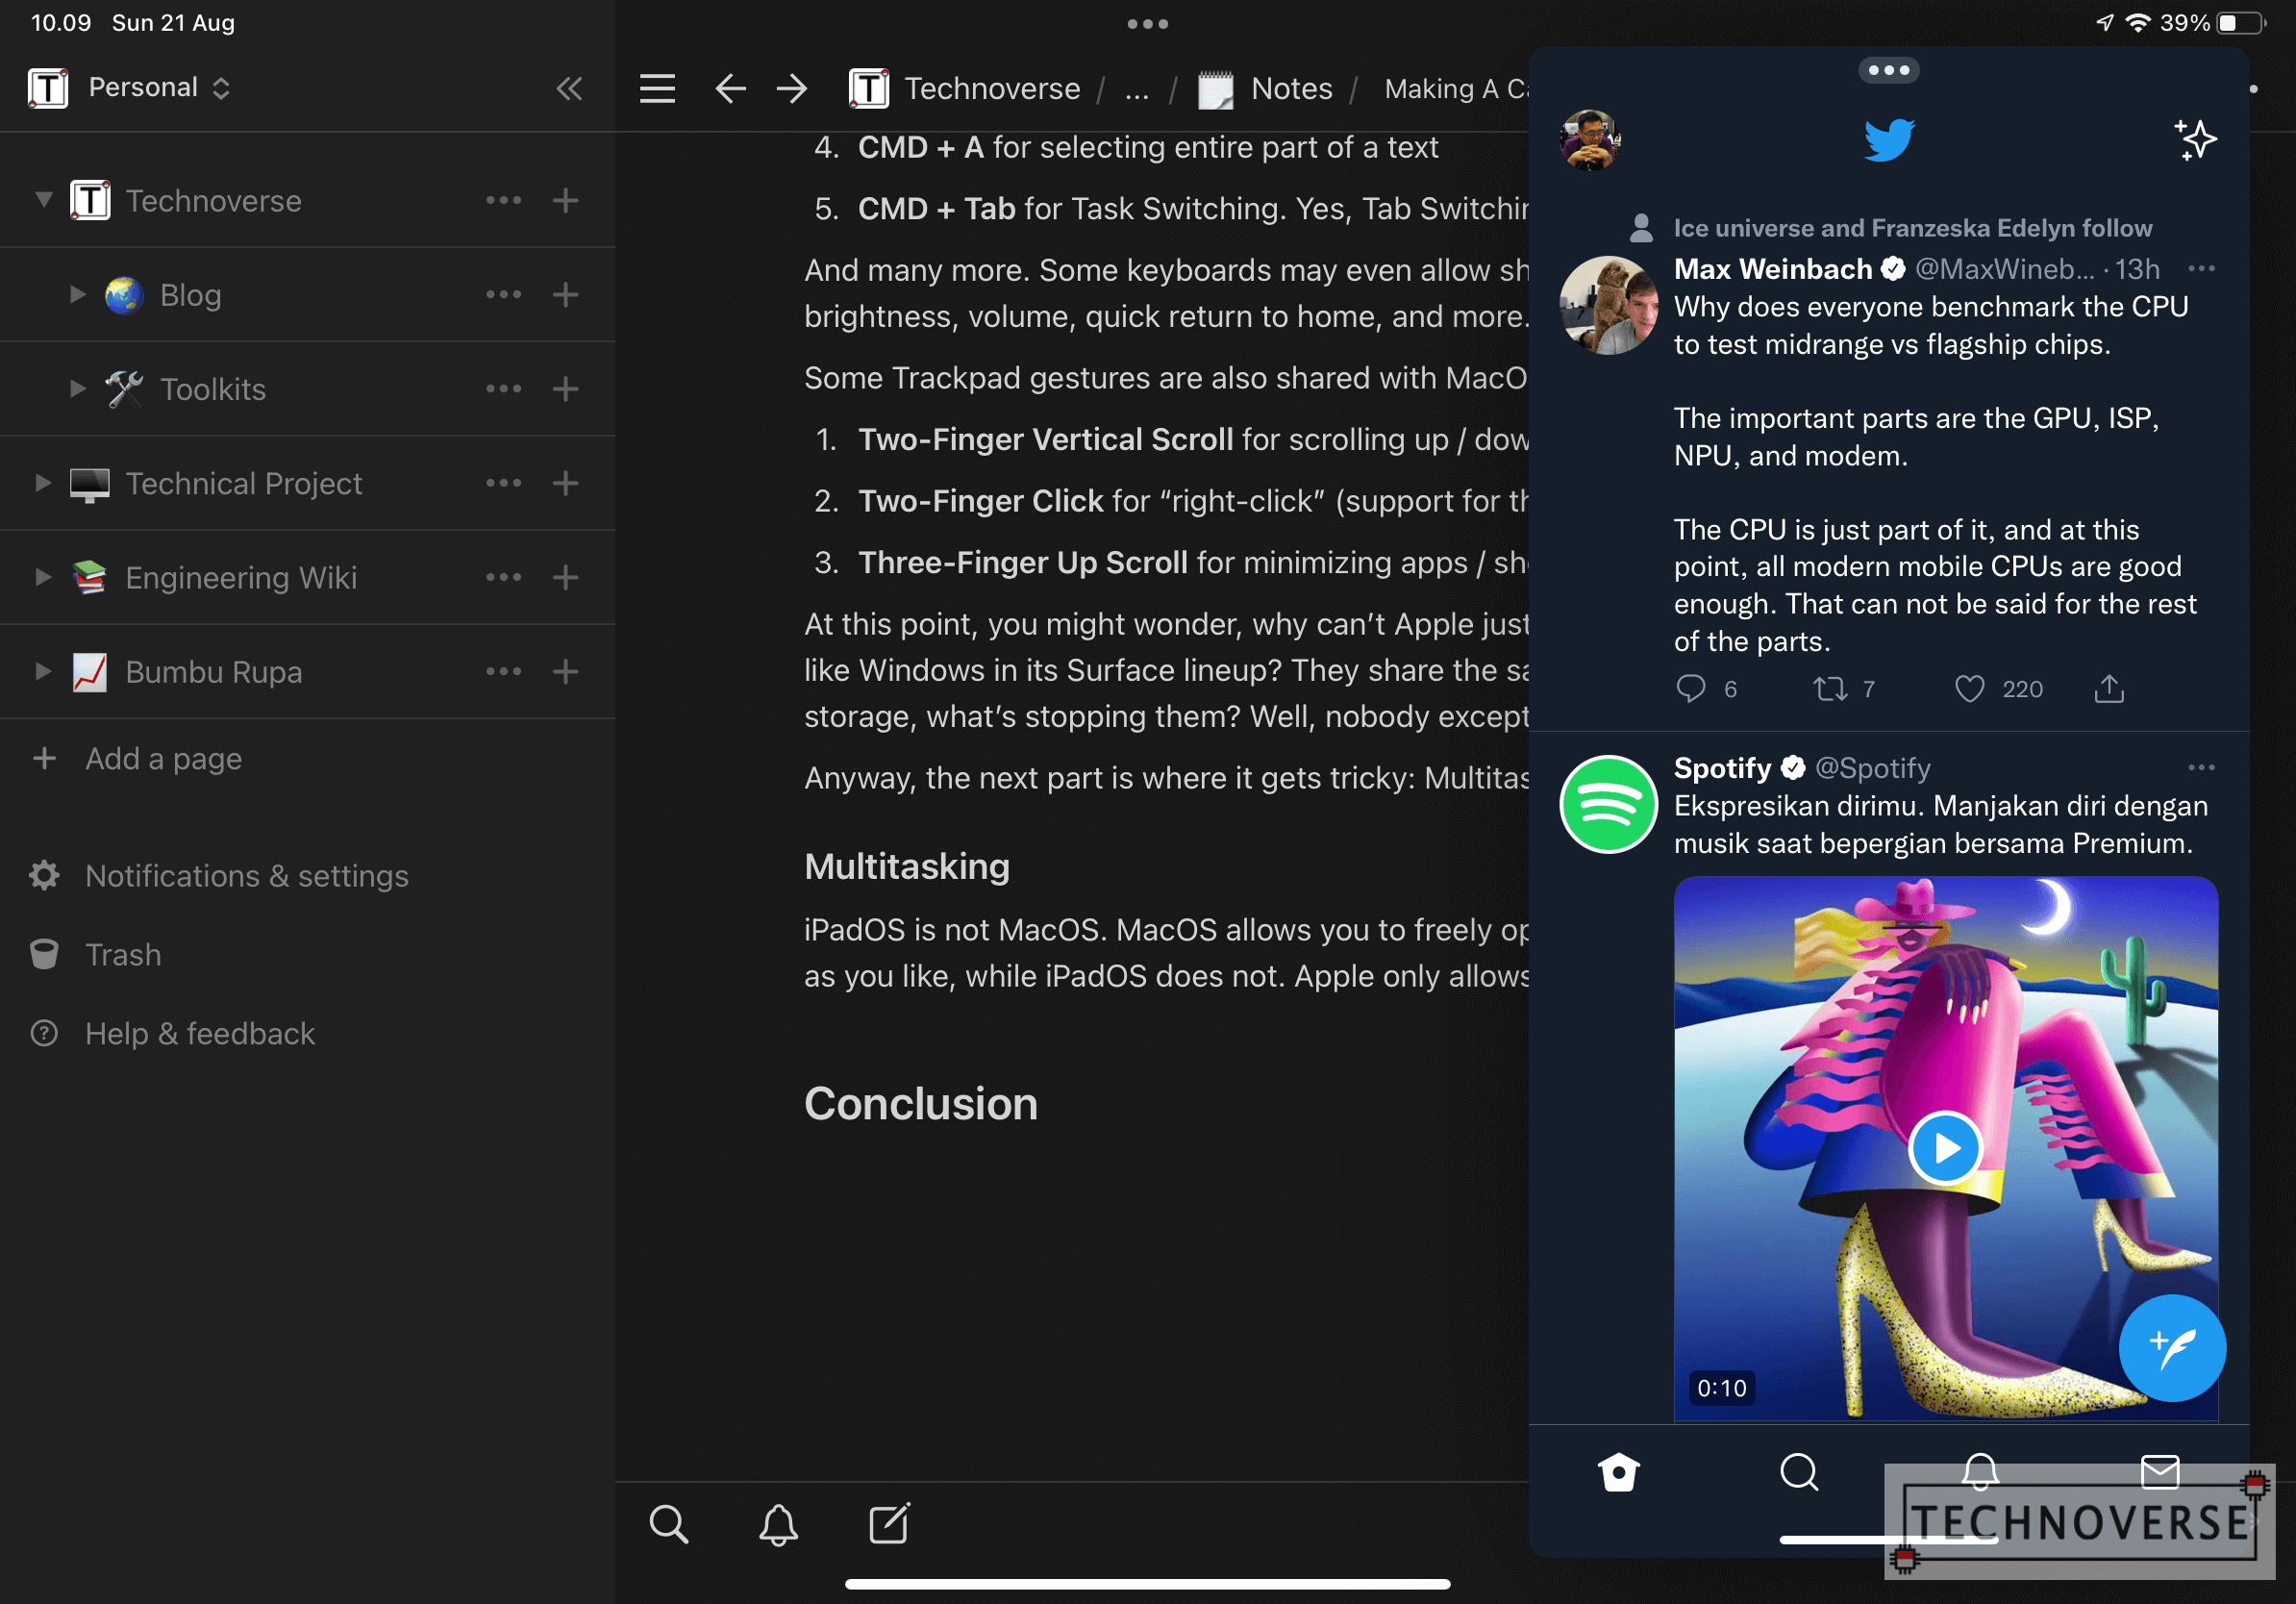
Task: Collapse the Technical Project sidebar entry
Action: click(x=38, y=482)
